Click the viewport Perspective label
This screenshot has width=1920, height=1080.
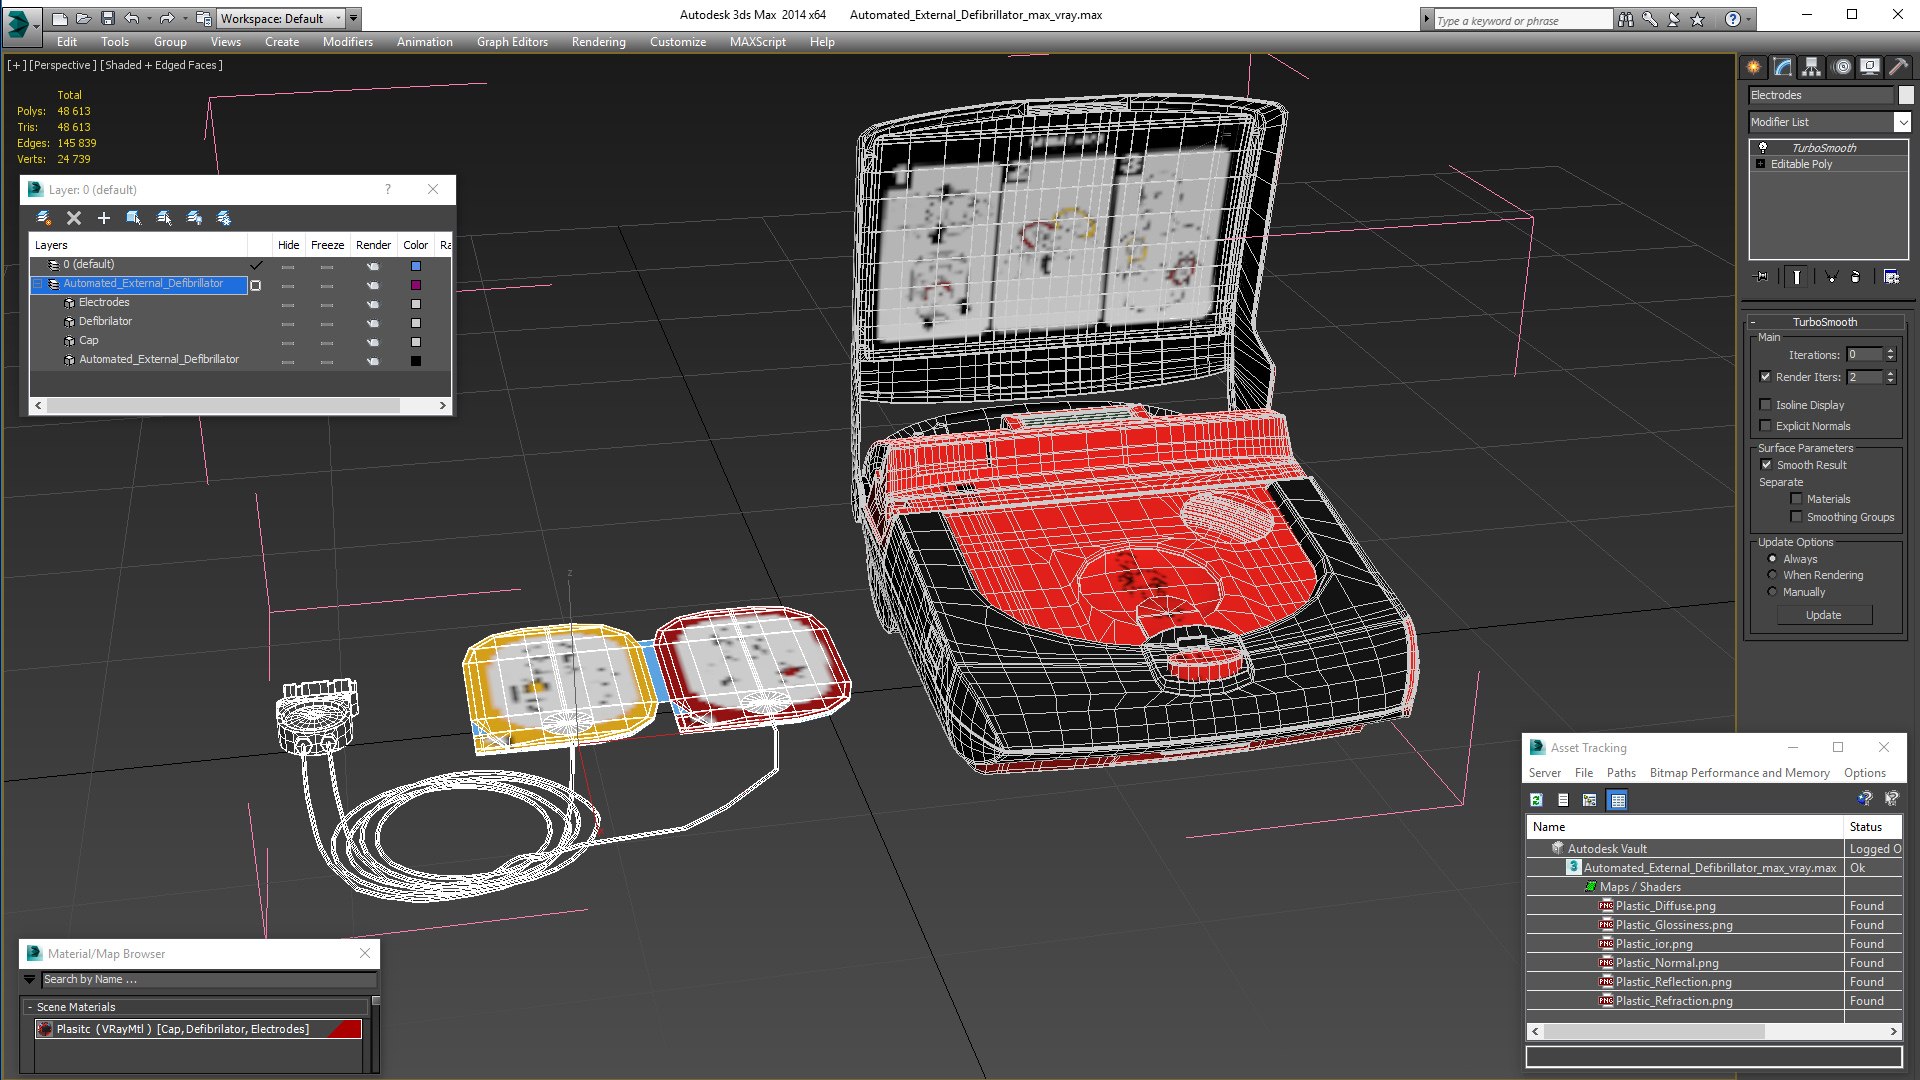(63, 65)
